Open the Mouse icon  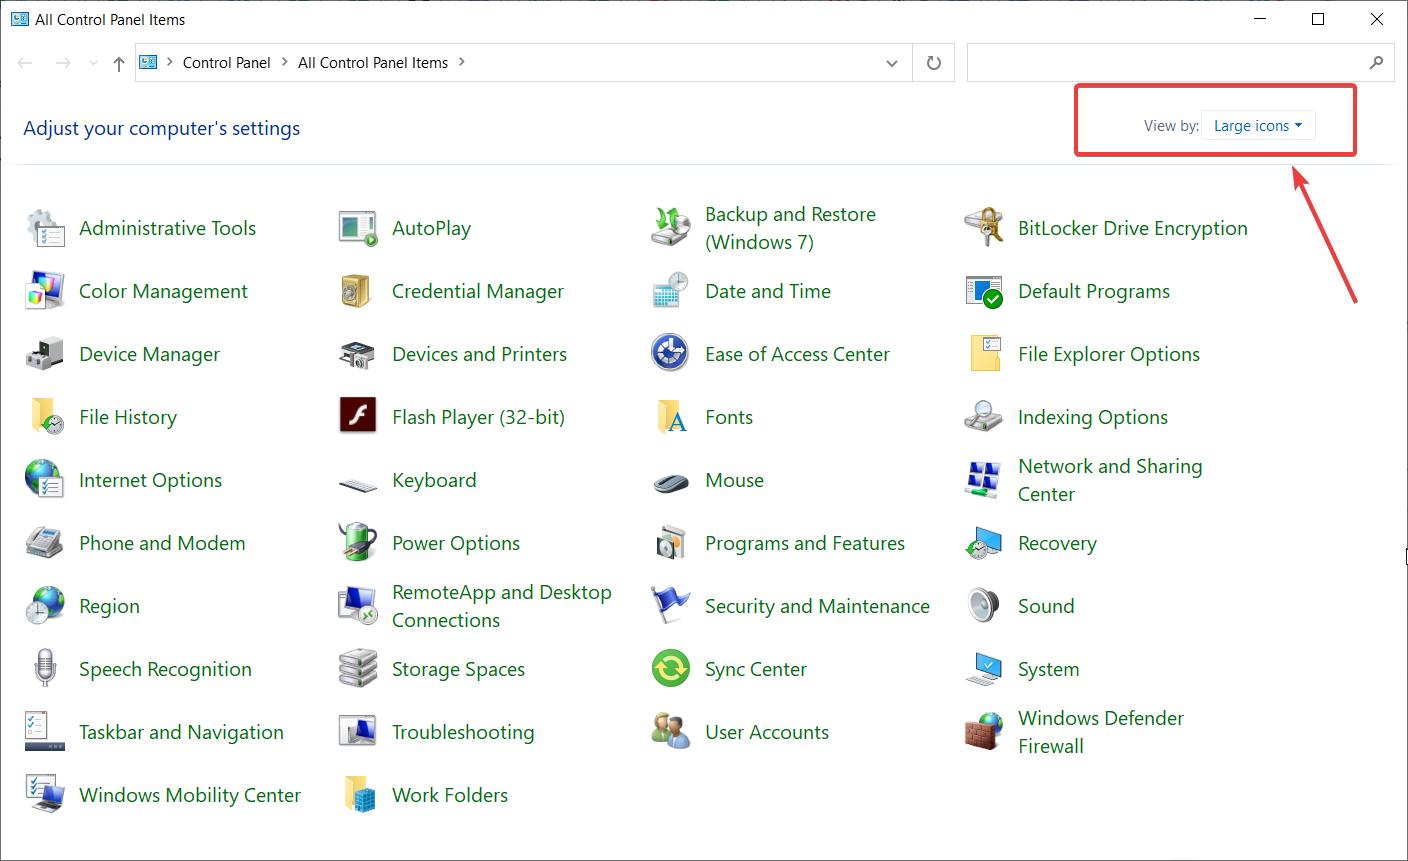pyautogui.click(x=671, y=482)
